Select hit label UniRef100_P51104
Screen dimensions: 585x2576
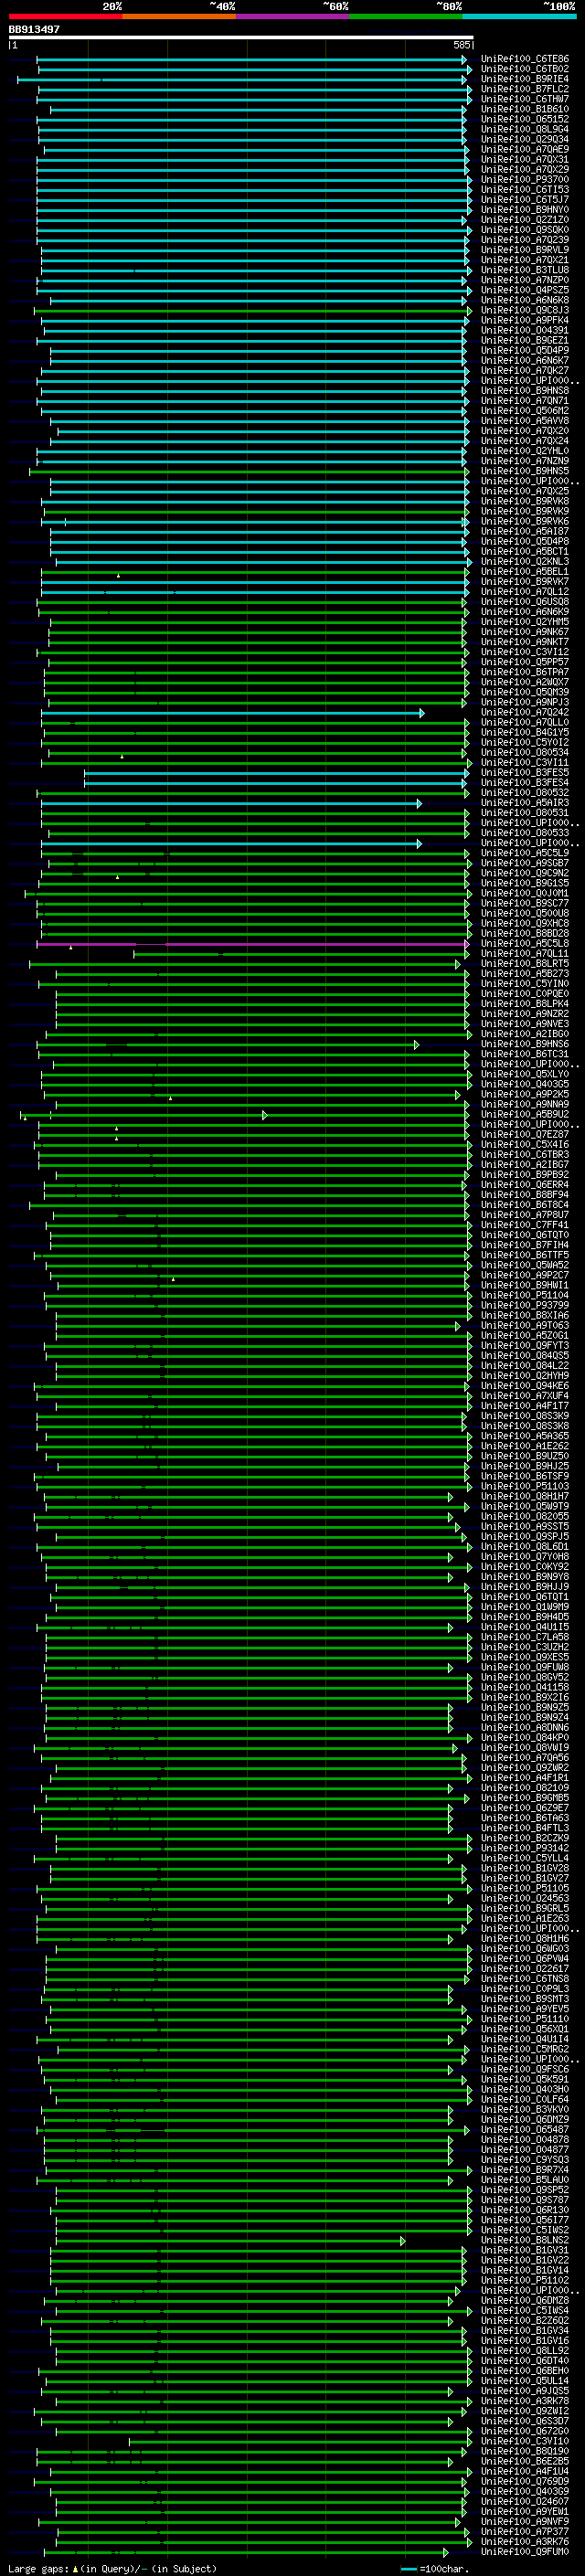click(x=524, y=1295)
